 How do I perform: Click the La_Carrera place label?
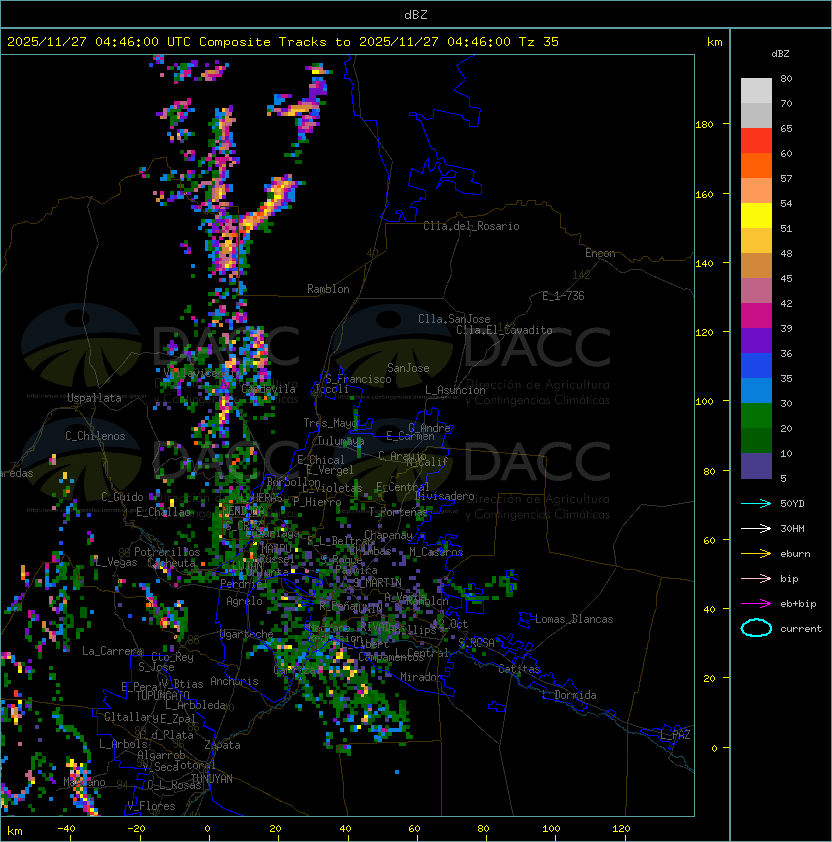tap(112, 651)
